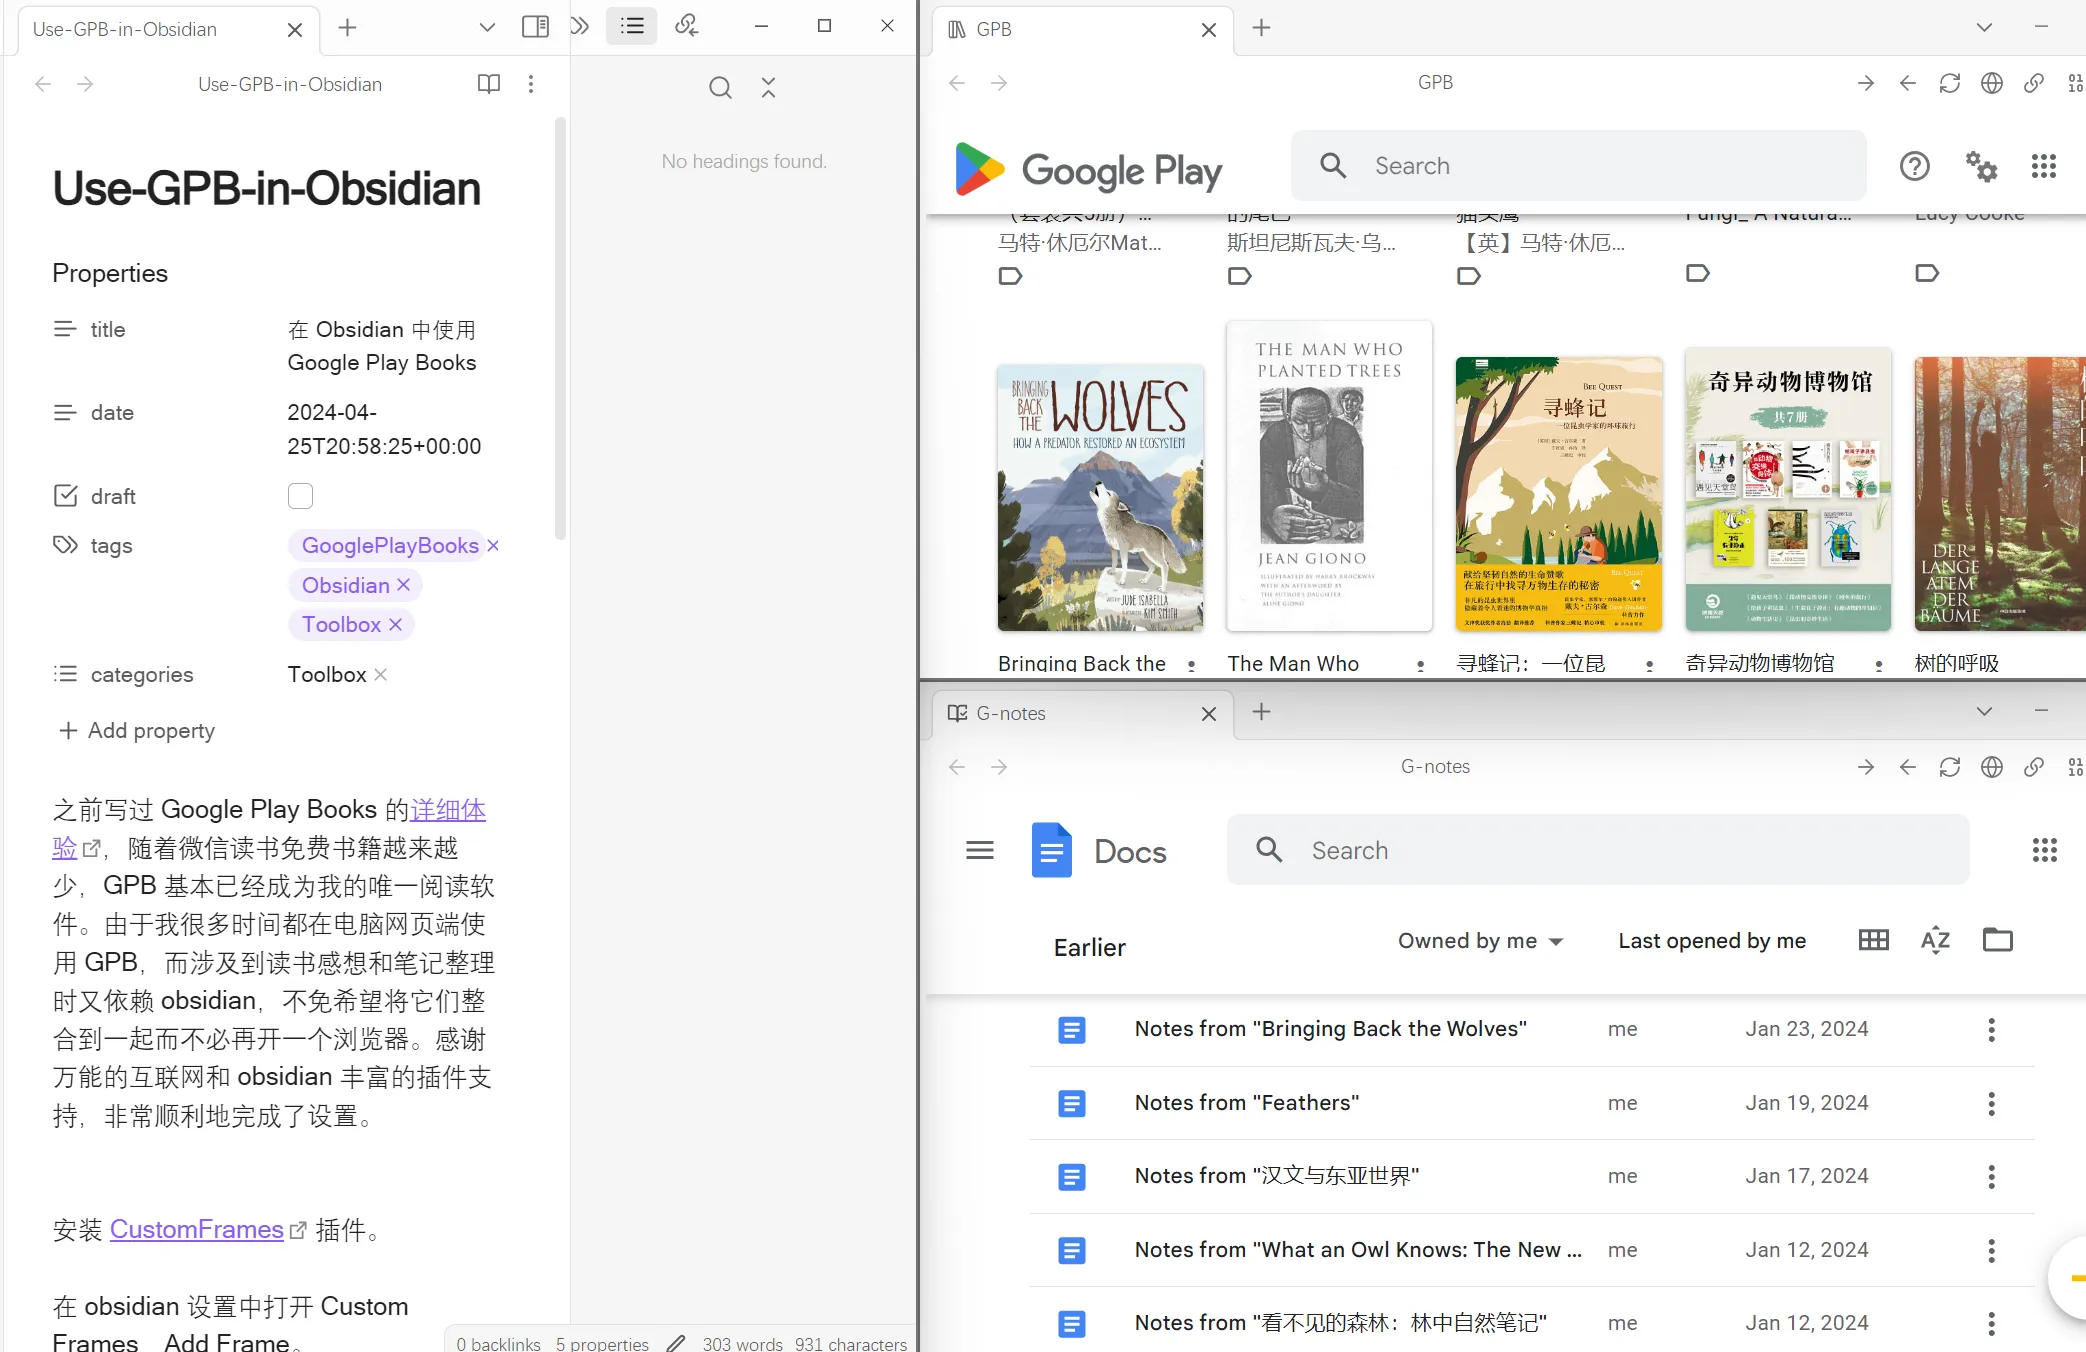Open options for 寻蜂记 book
The image size is (2086, 1352).
pyautogui.click(x=1649, y=665)
